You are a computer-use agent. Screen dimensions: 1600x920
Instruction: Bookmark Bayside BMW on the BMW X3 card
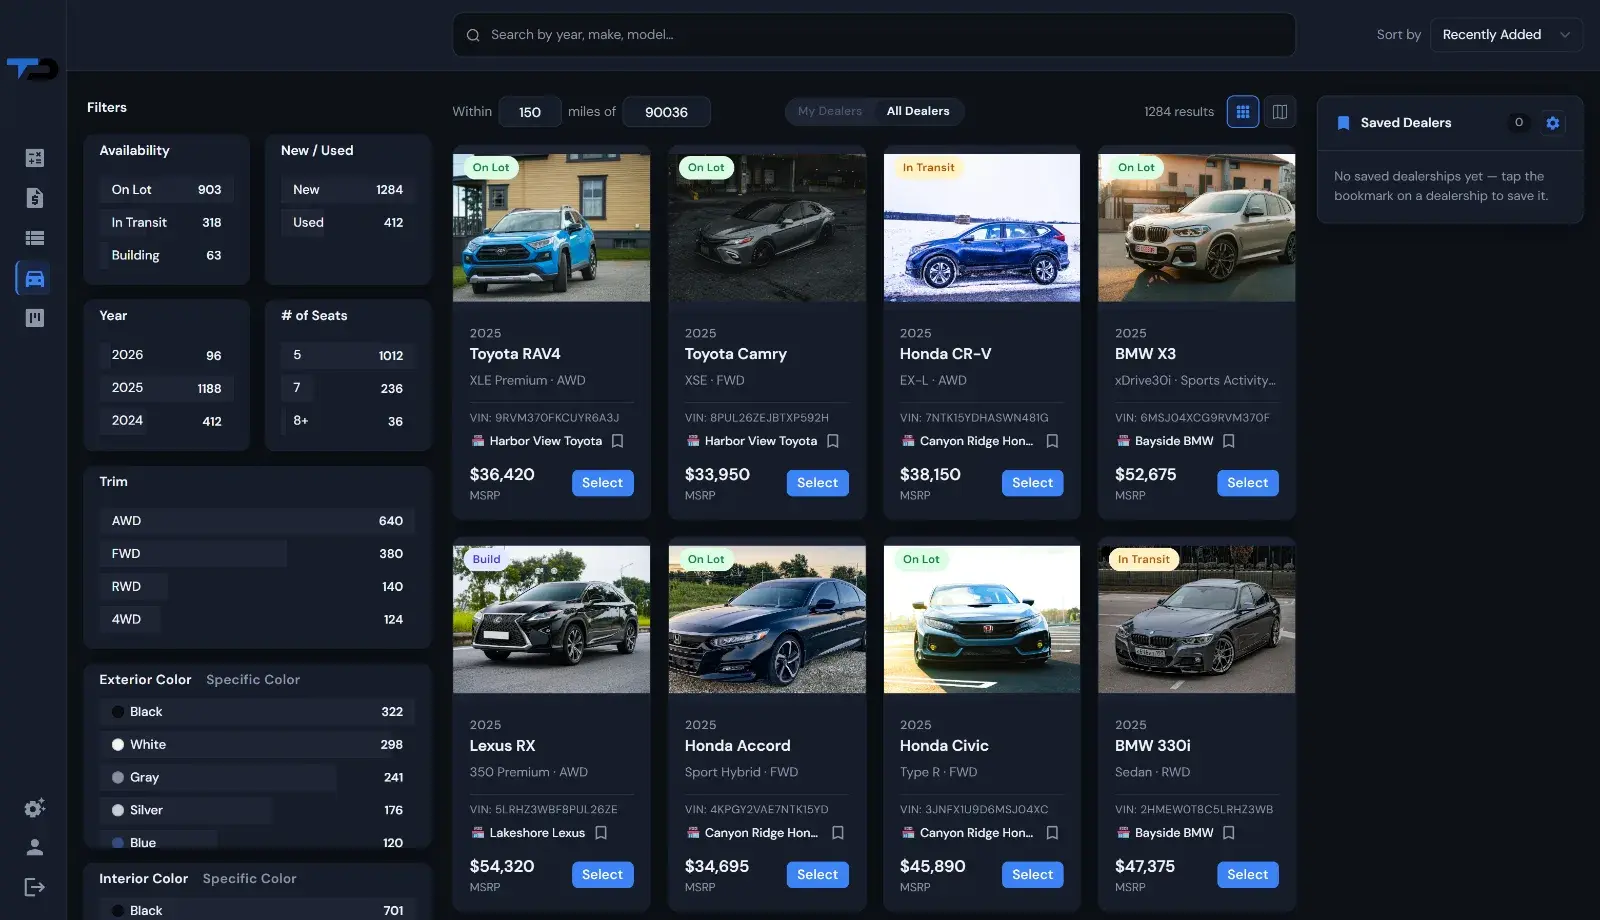[1229, 441]
